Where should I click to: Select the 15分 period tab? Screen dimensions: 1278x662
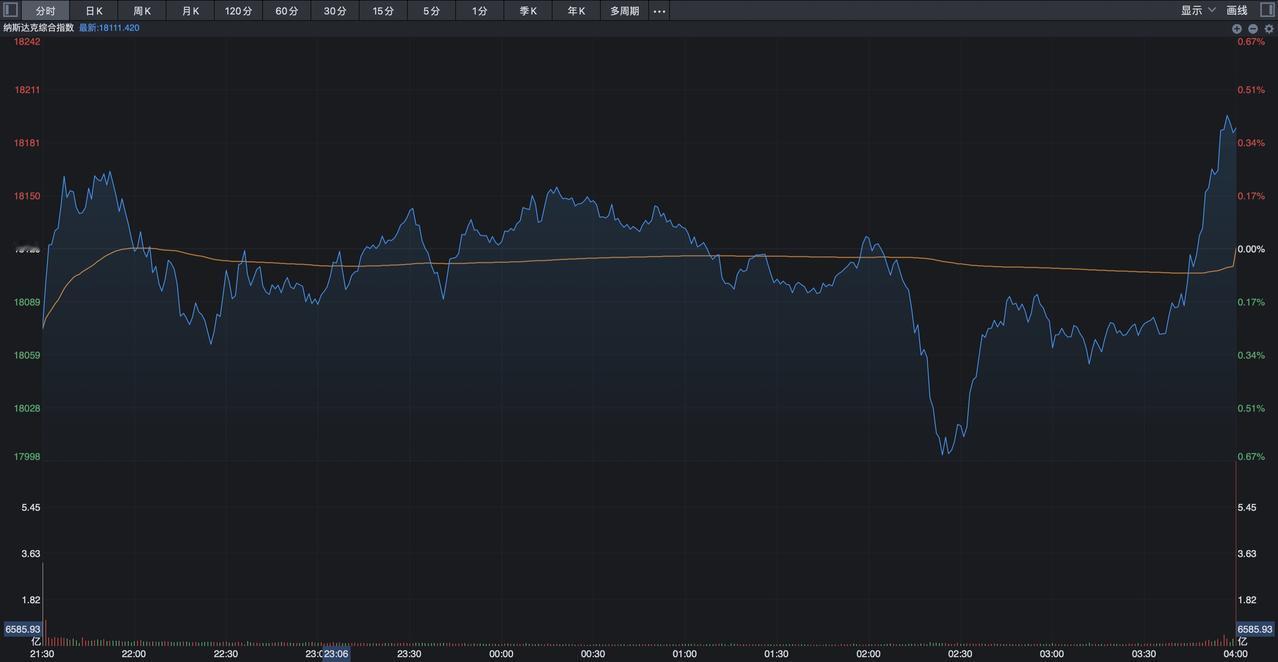(x=383, y=11)
